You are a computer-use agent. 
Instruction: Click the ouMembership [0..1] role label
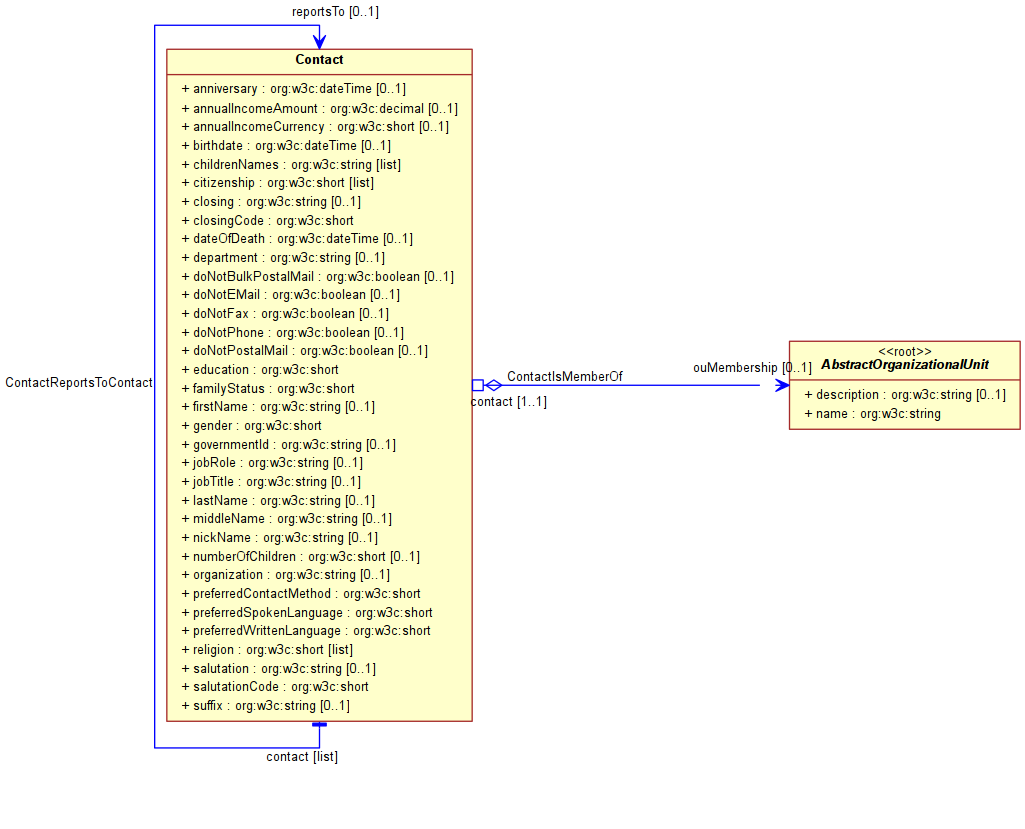752,368
